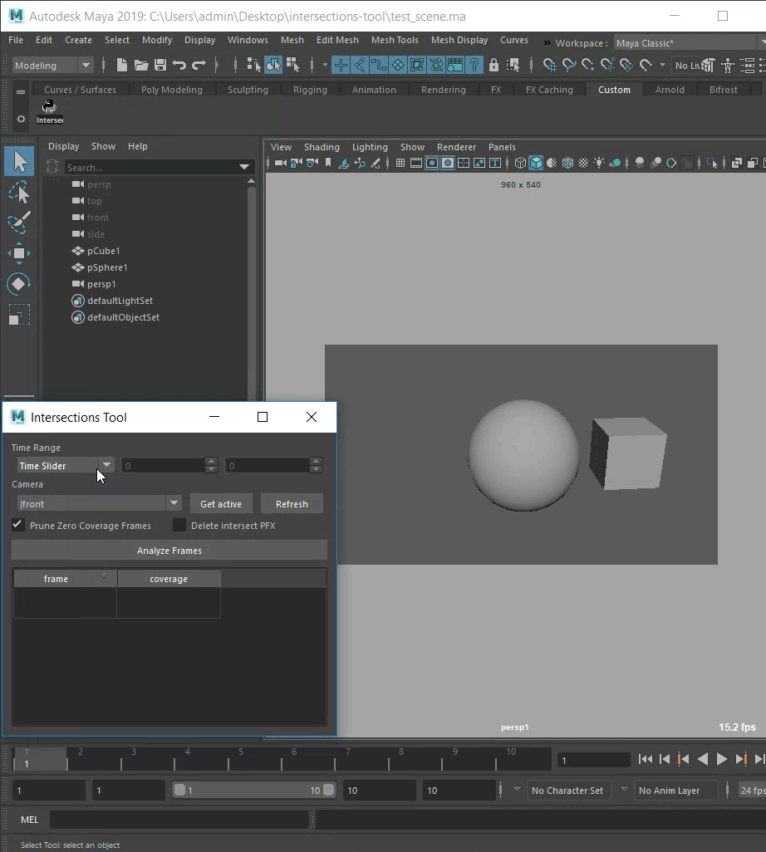Enable Prune Zero Coverage Frames checkbox
Screen dimensions: 766x852
coord(18,525)
